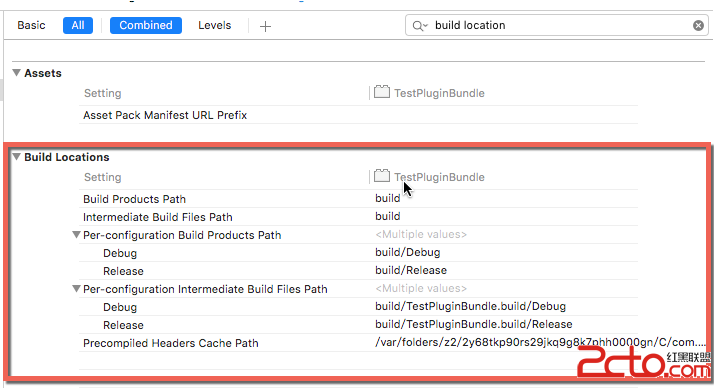Clear the search field with the x icon
The height and width of the screenshot is (388, 714).
tap(698, 26)
